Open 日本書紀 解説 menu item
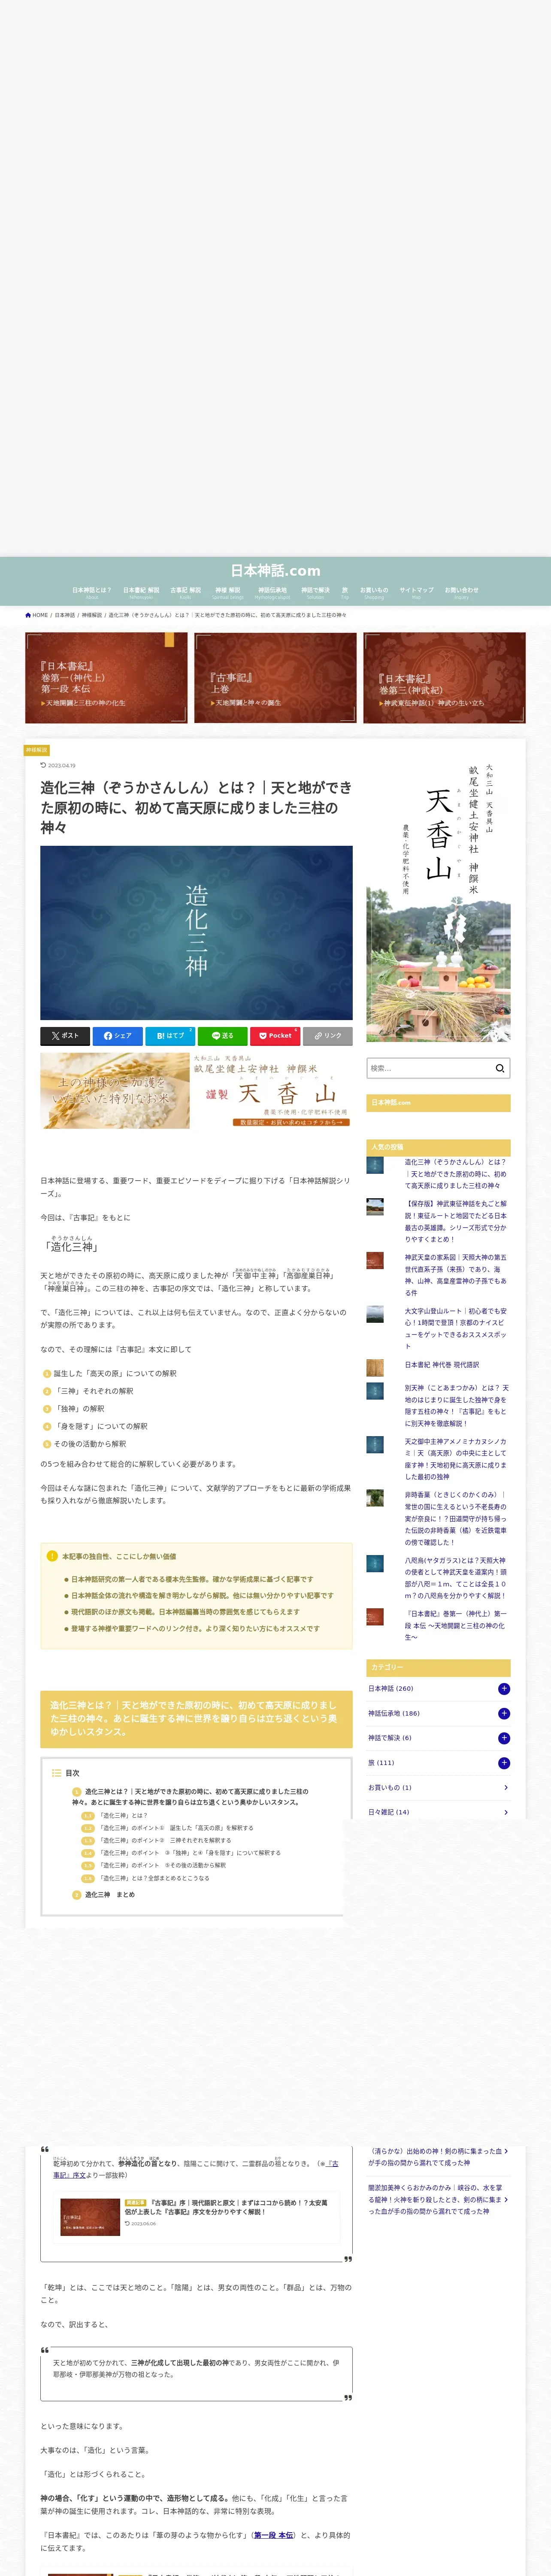The image size is (551, 2576). 141,592
